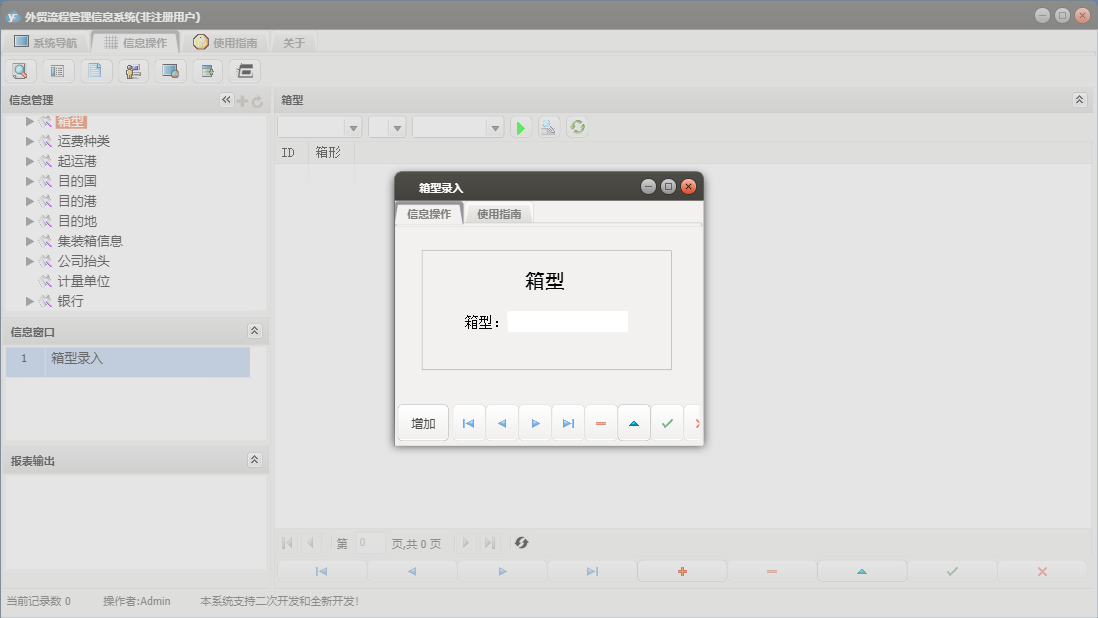1098x618 pixels.
Task: Select the search/preview icon in the main toolbar
Action: click(x=20, y=70)
